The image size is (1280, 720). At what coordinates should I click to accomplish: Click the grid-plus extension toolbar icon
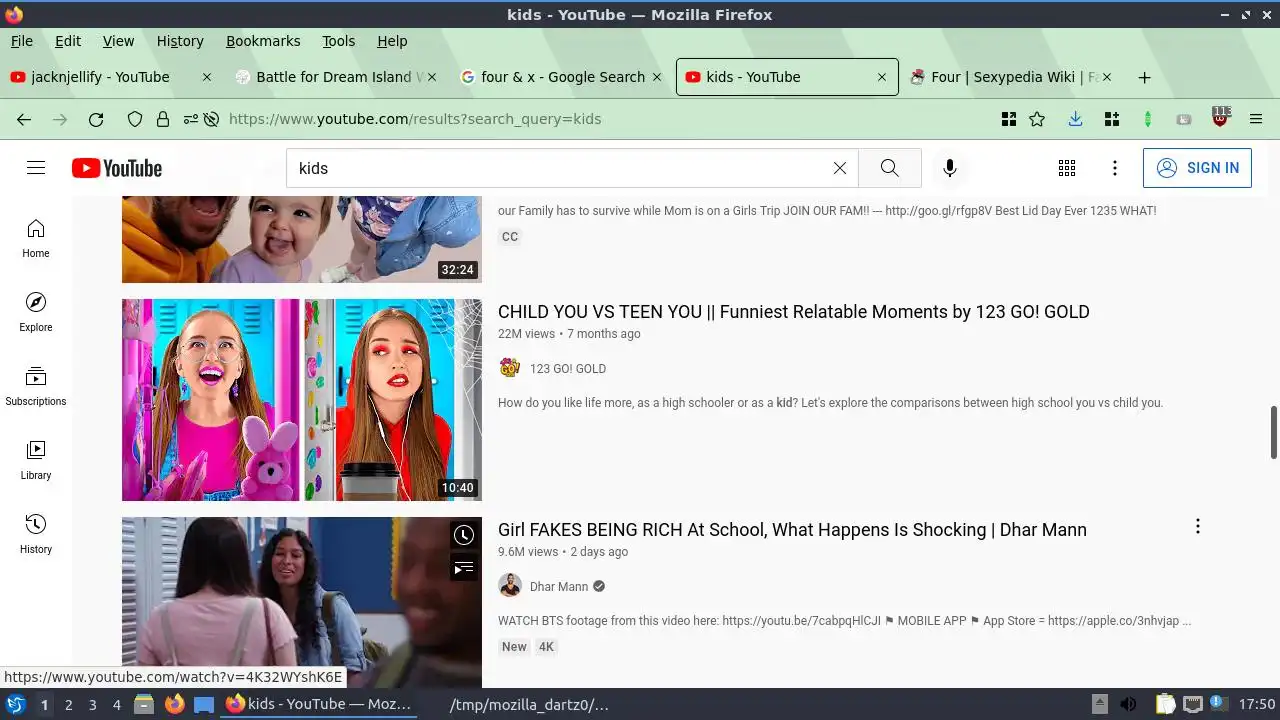(1111, 119)
